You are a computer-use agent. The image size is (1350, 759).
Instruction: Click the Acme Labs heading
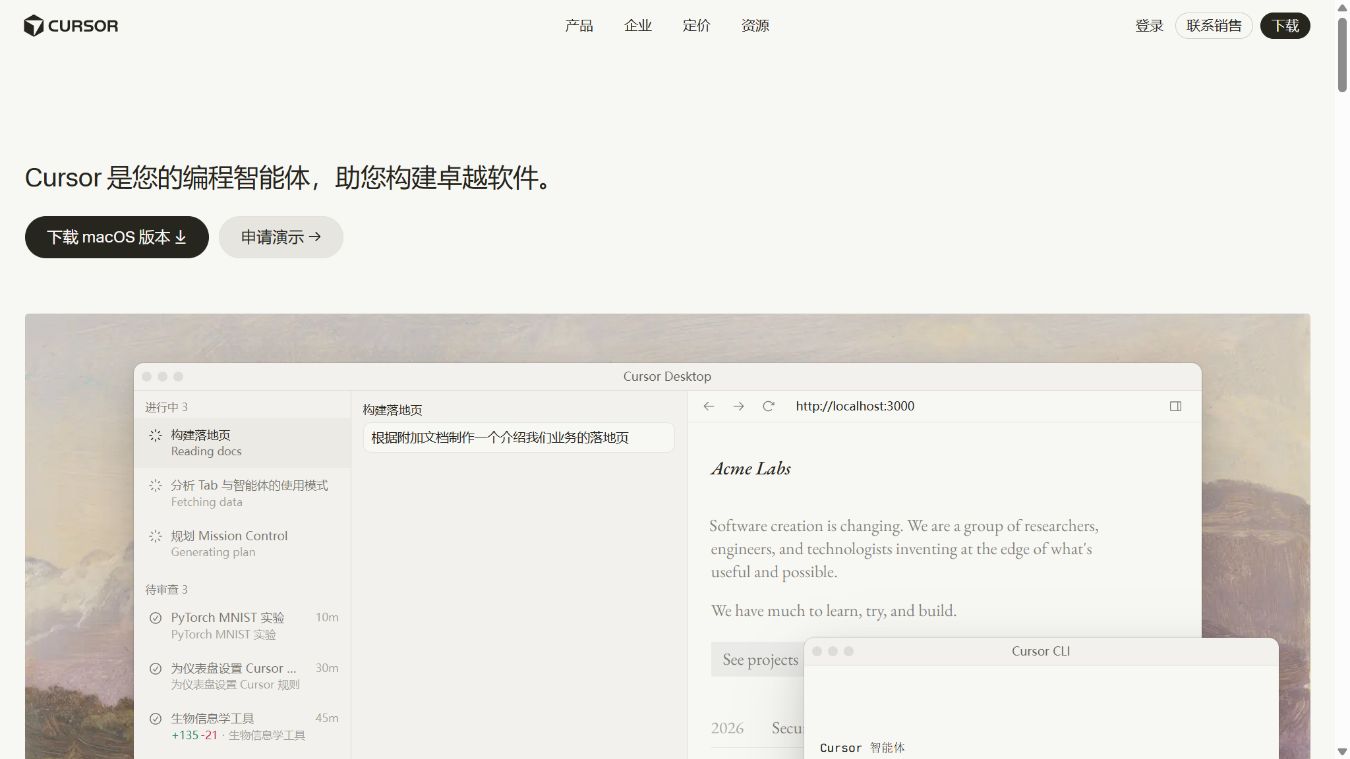click(751, 468)
